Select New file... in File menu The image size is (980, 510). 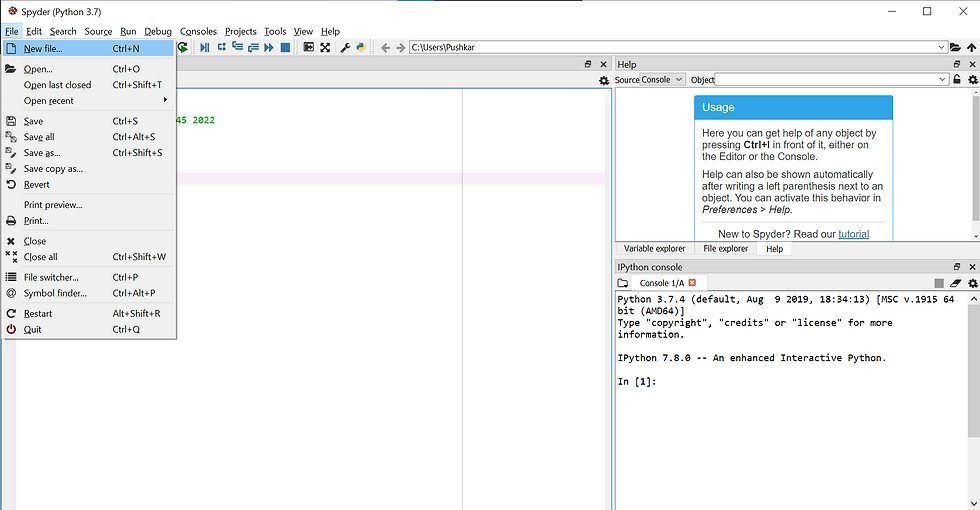coord(89,48)
